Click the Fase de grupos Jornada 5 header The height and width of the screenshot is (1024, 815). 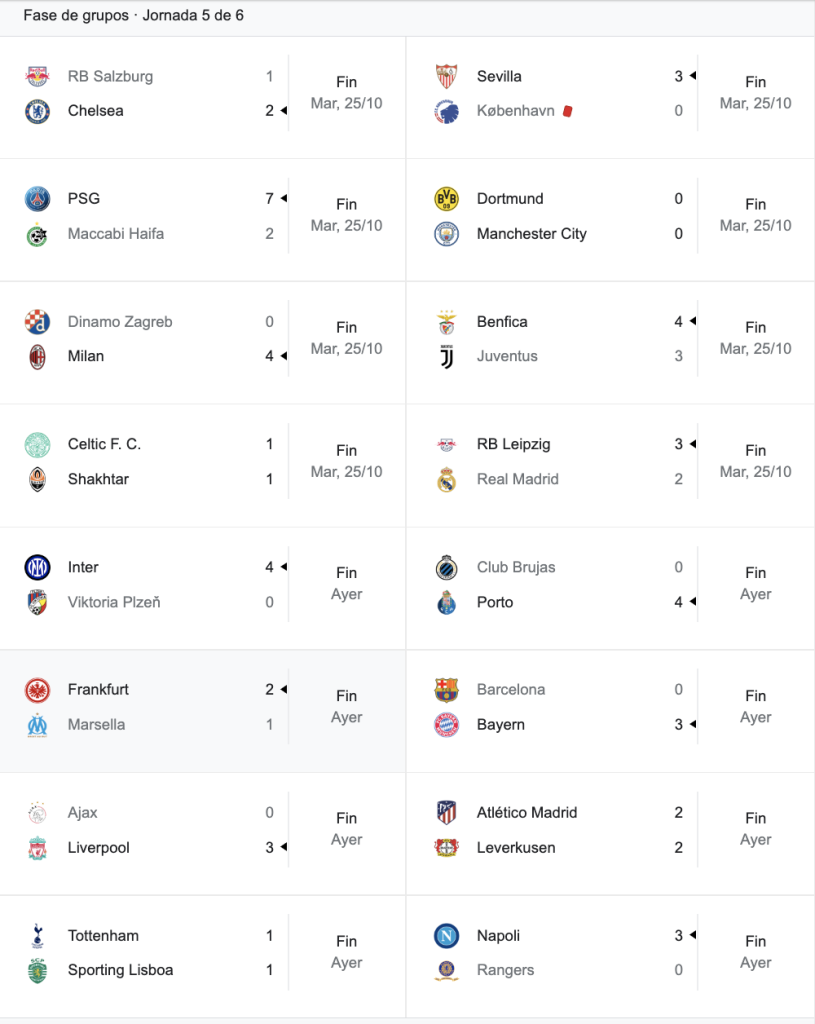[134, 16]
